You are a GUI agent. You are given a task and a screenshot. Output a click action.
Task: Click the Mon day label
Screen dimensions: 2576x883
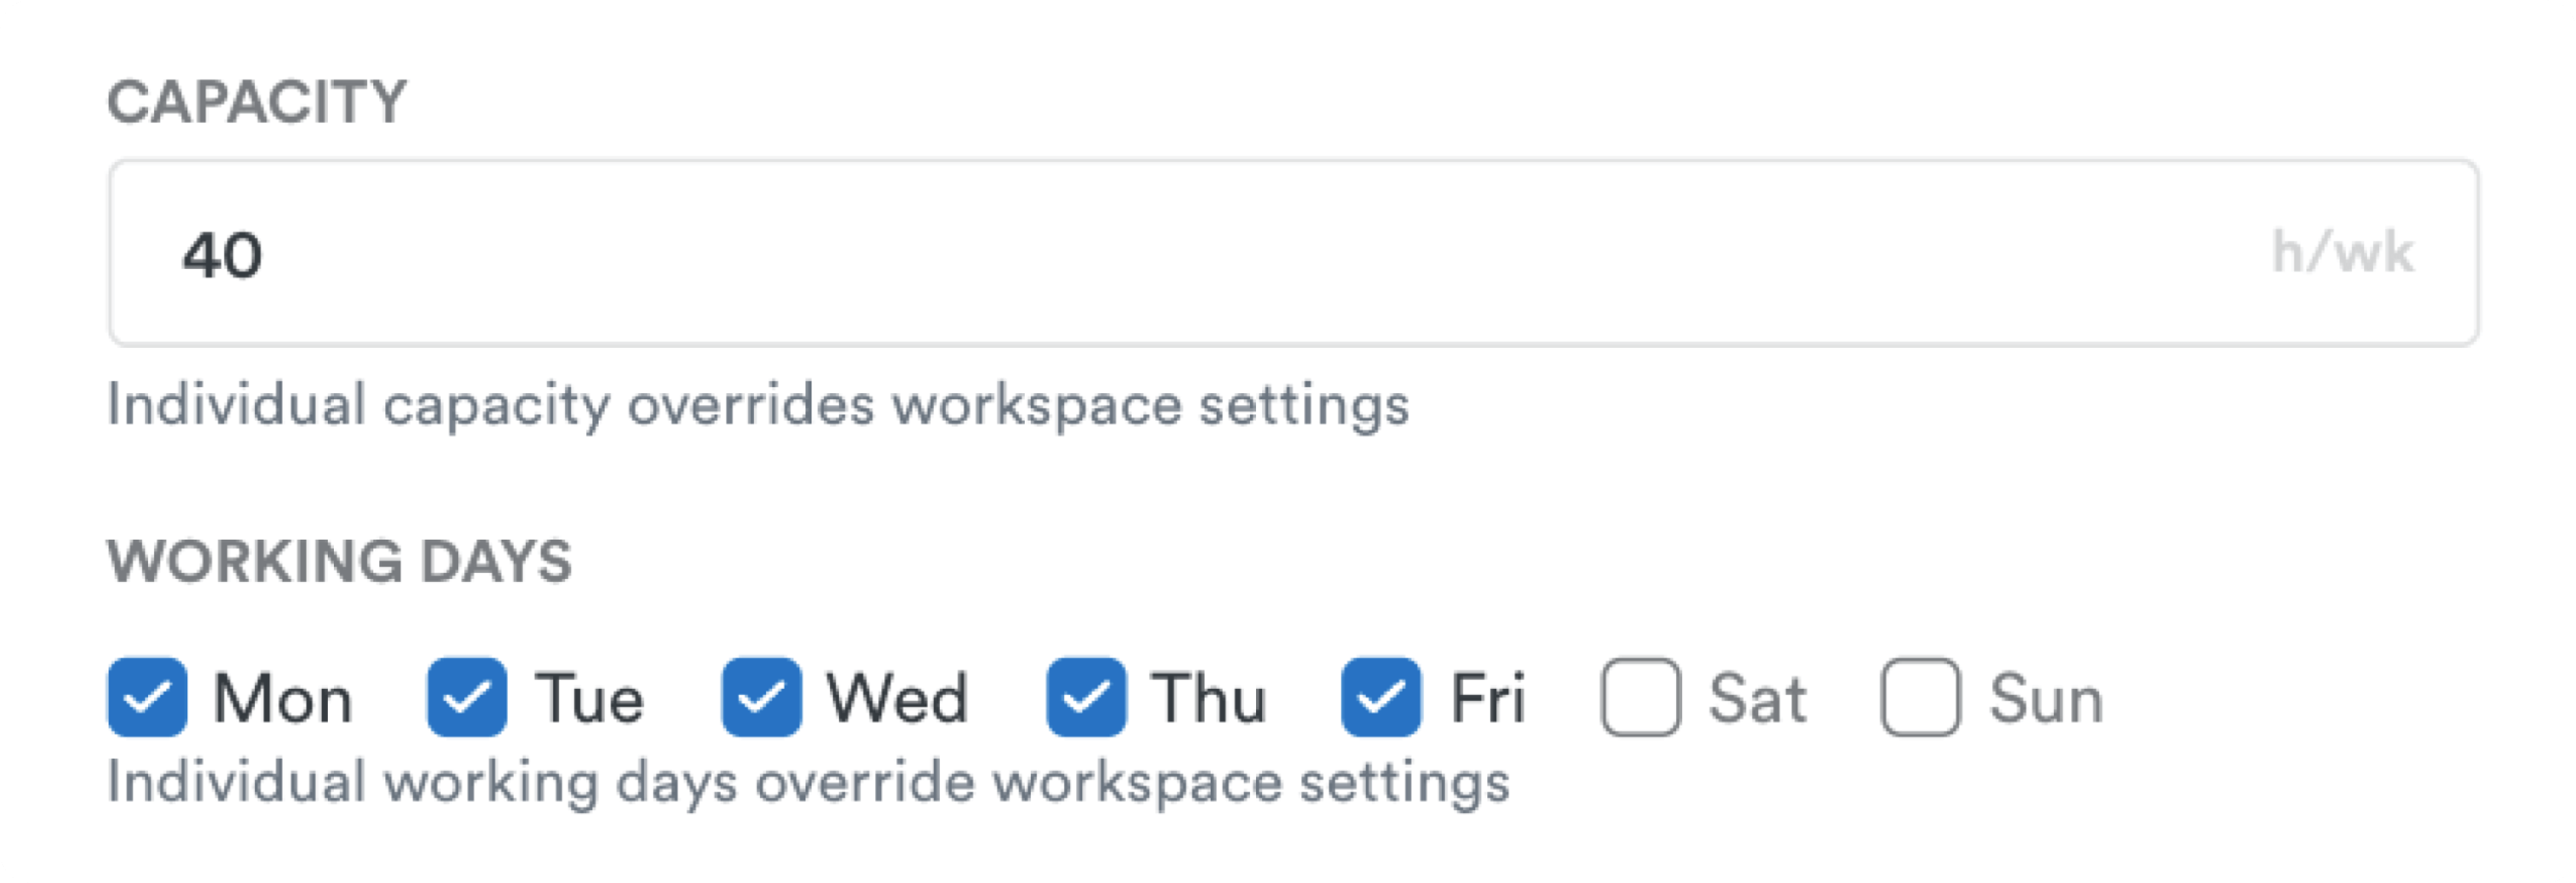coord(283,698)
